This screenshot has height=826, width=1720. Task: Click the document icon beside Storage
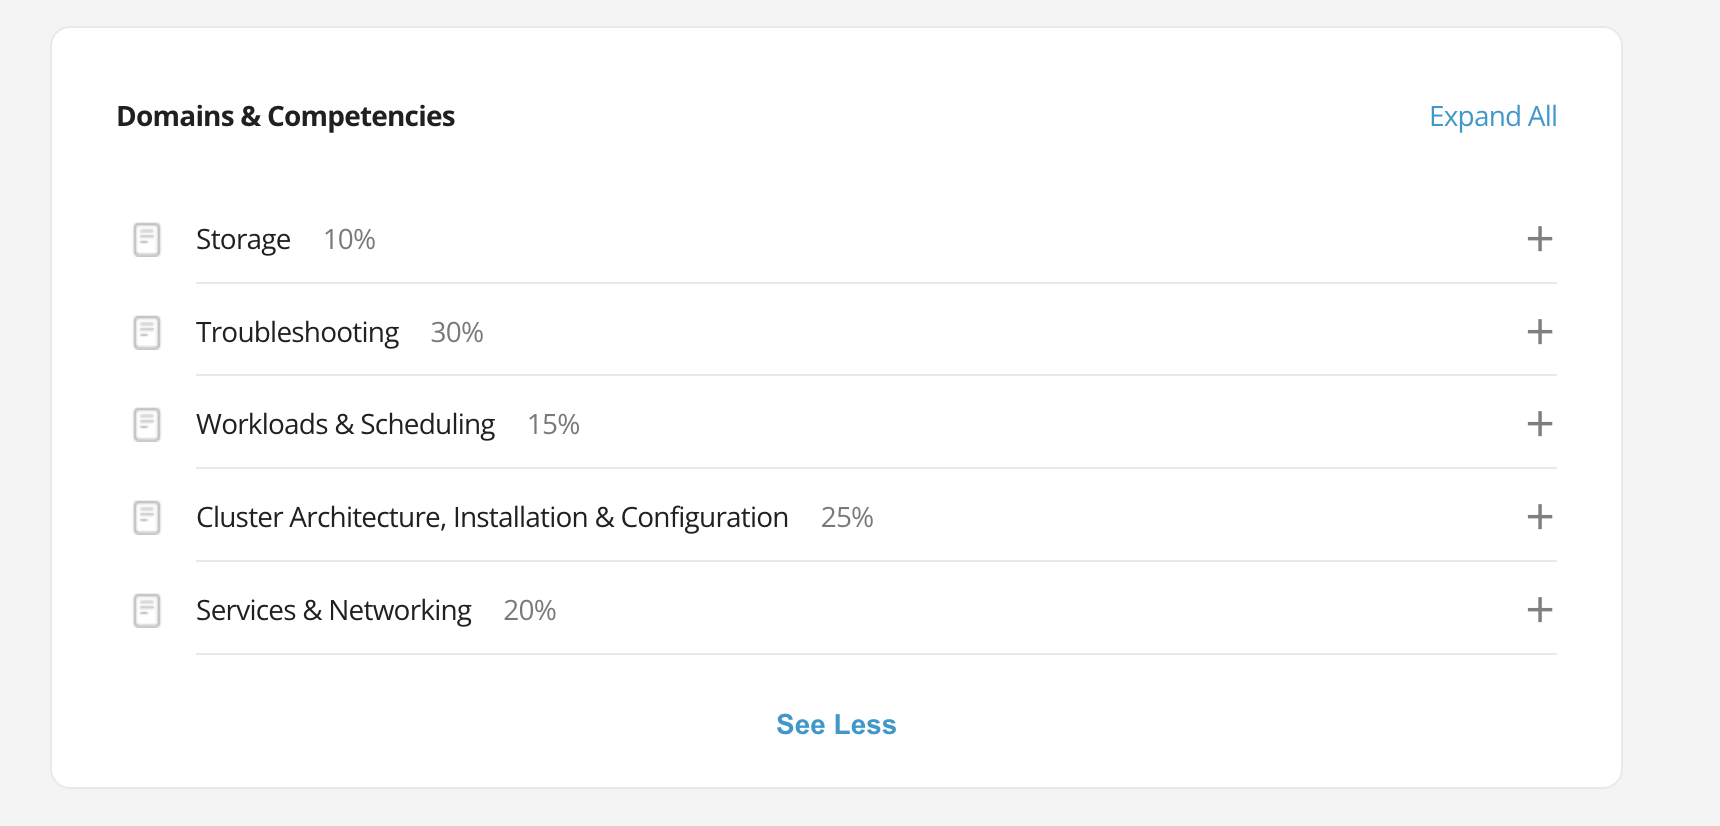[147, 240]
